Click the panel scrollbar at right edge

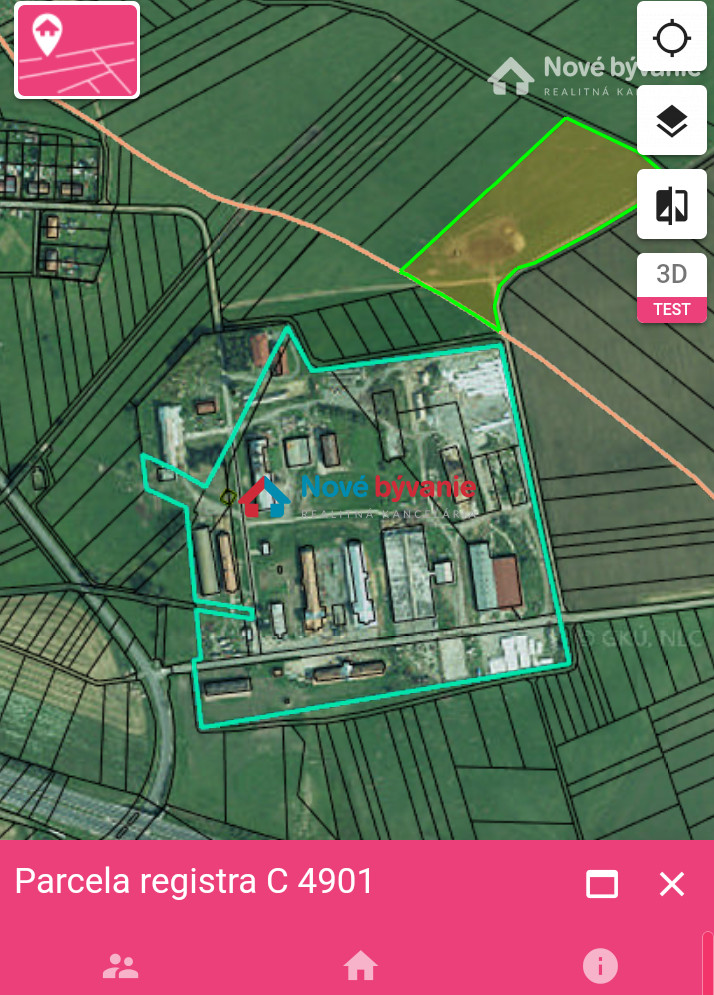(x=708, y=963)
